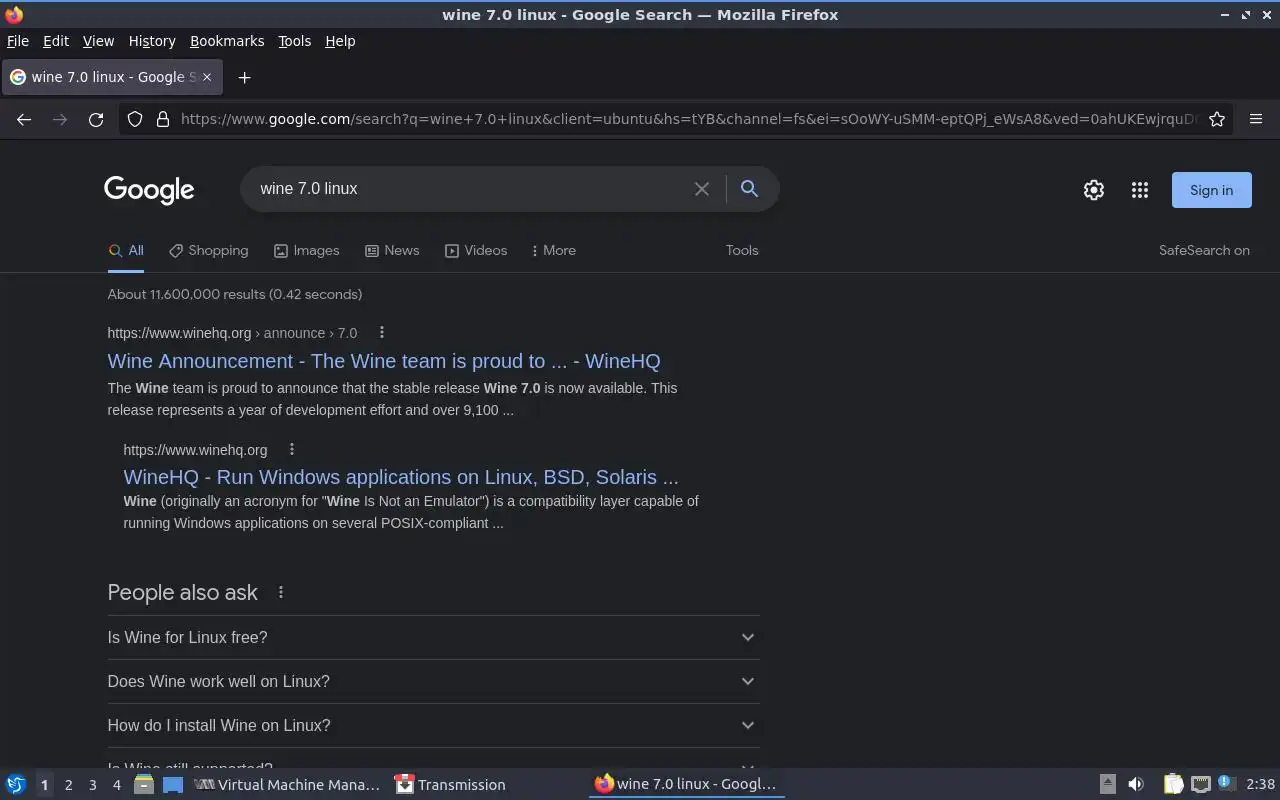Viewport: 1280px width, 800px height.
Task: Open search Tools under the search bar
Action: tap(742, 251)
